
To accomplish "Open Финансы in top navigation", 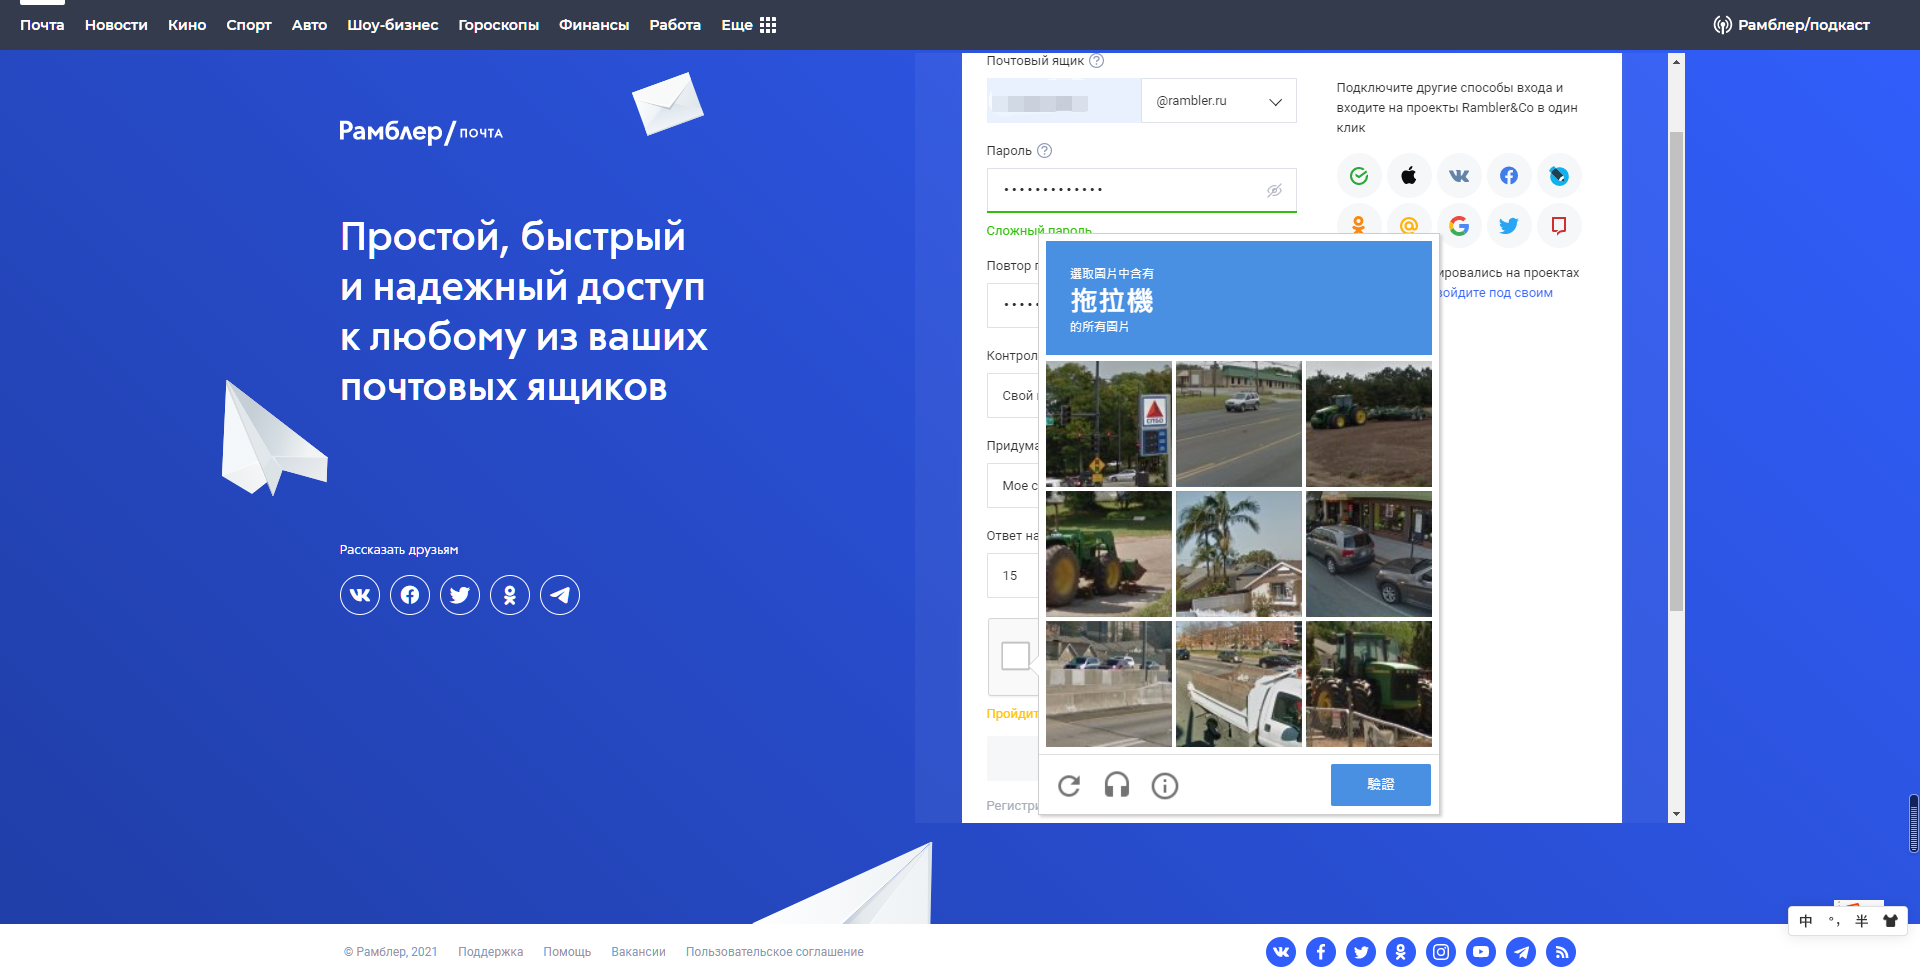I will coord(593,25).
